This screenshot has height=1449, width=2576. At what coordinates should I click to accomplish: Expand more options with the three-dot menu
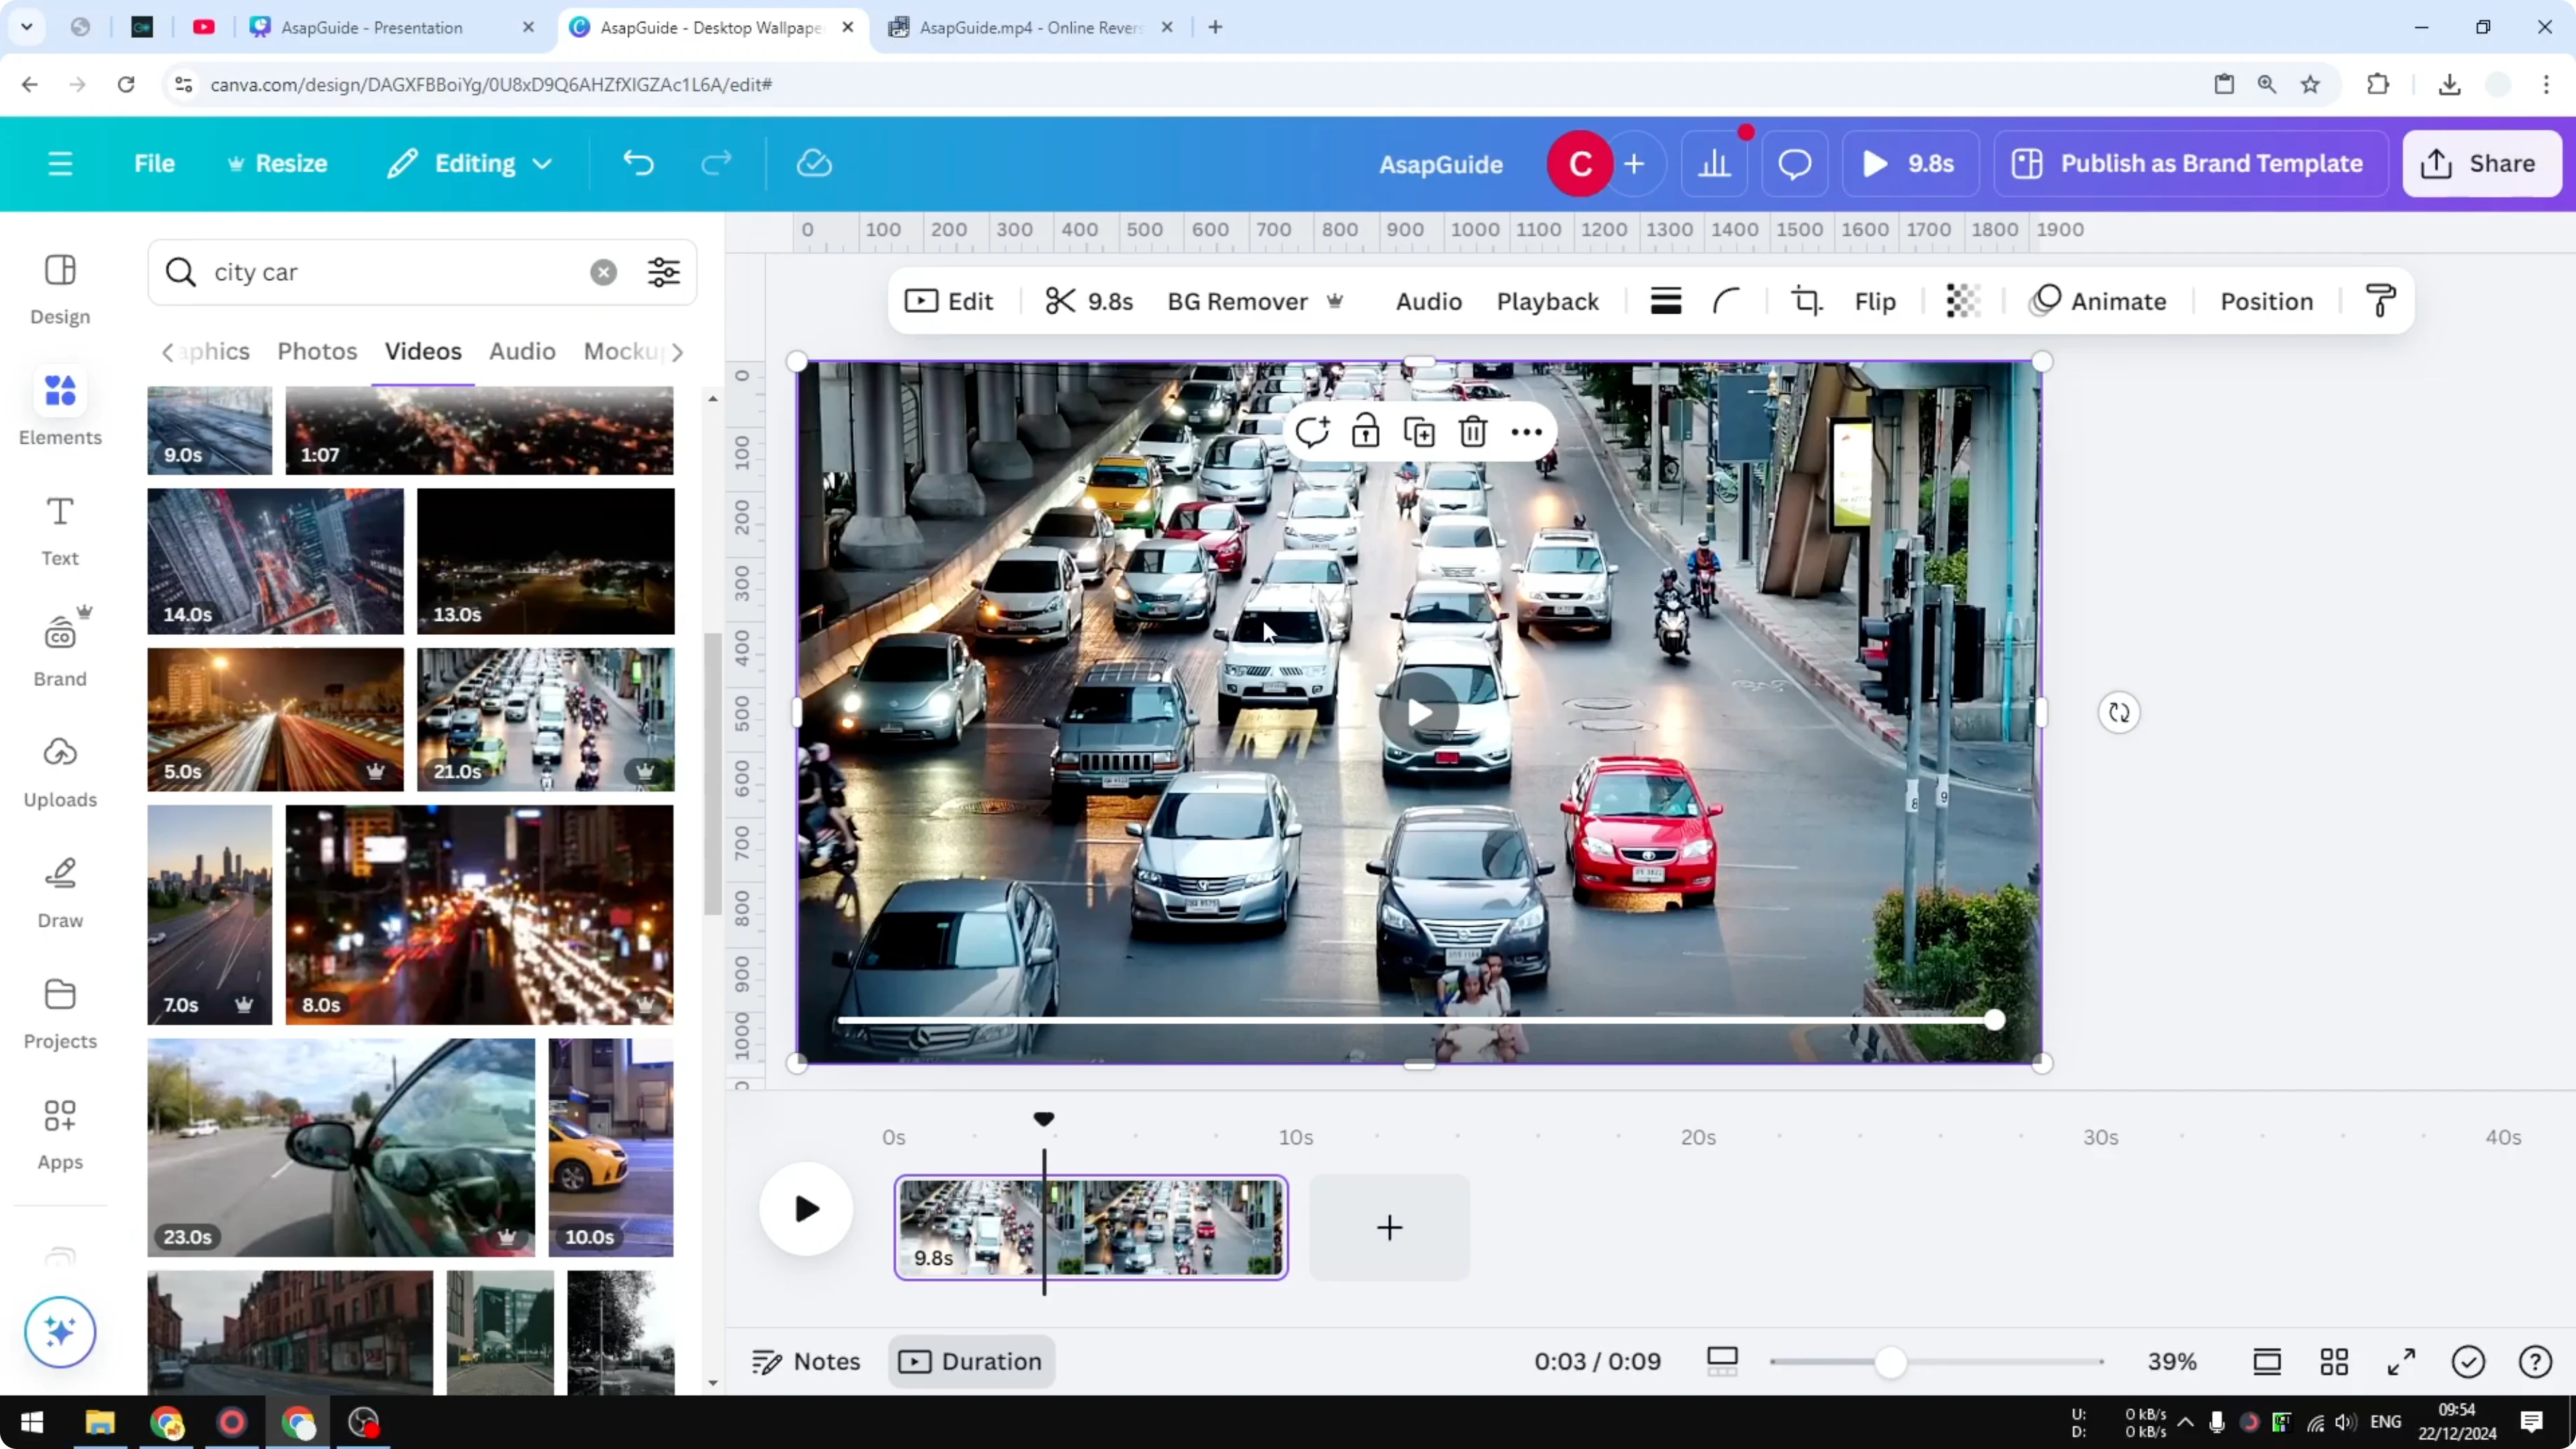coord(1526,431)
